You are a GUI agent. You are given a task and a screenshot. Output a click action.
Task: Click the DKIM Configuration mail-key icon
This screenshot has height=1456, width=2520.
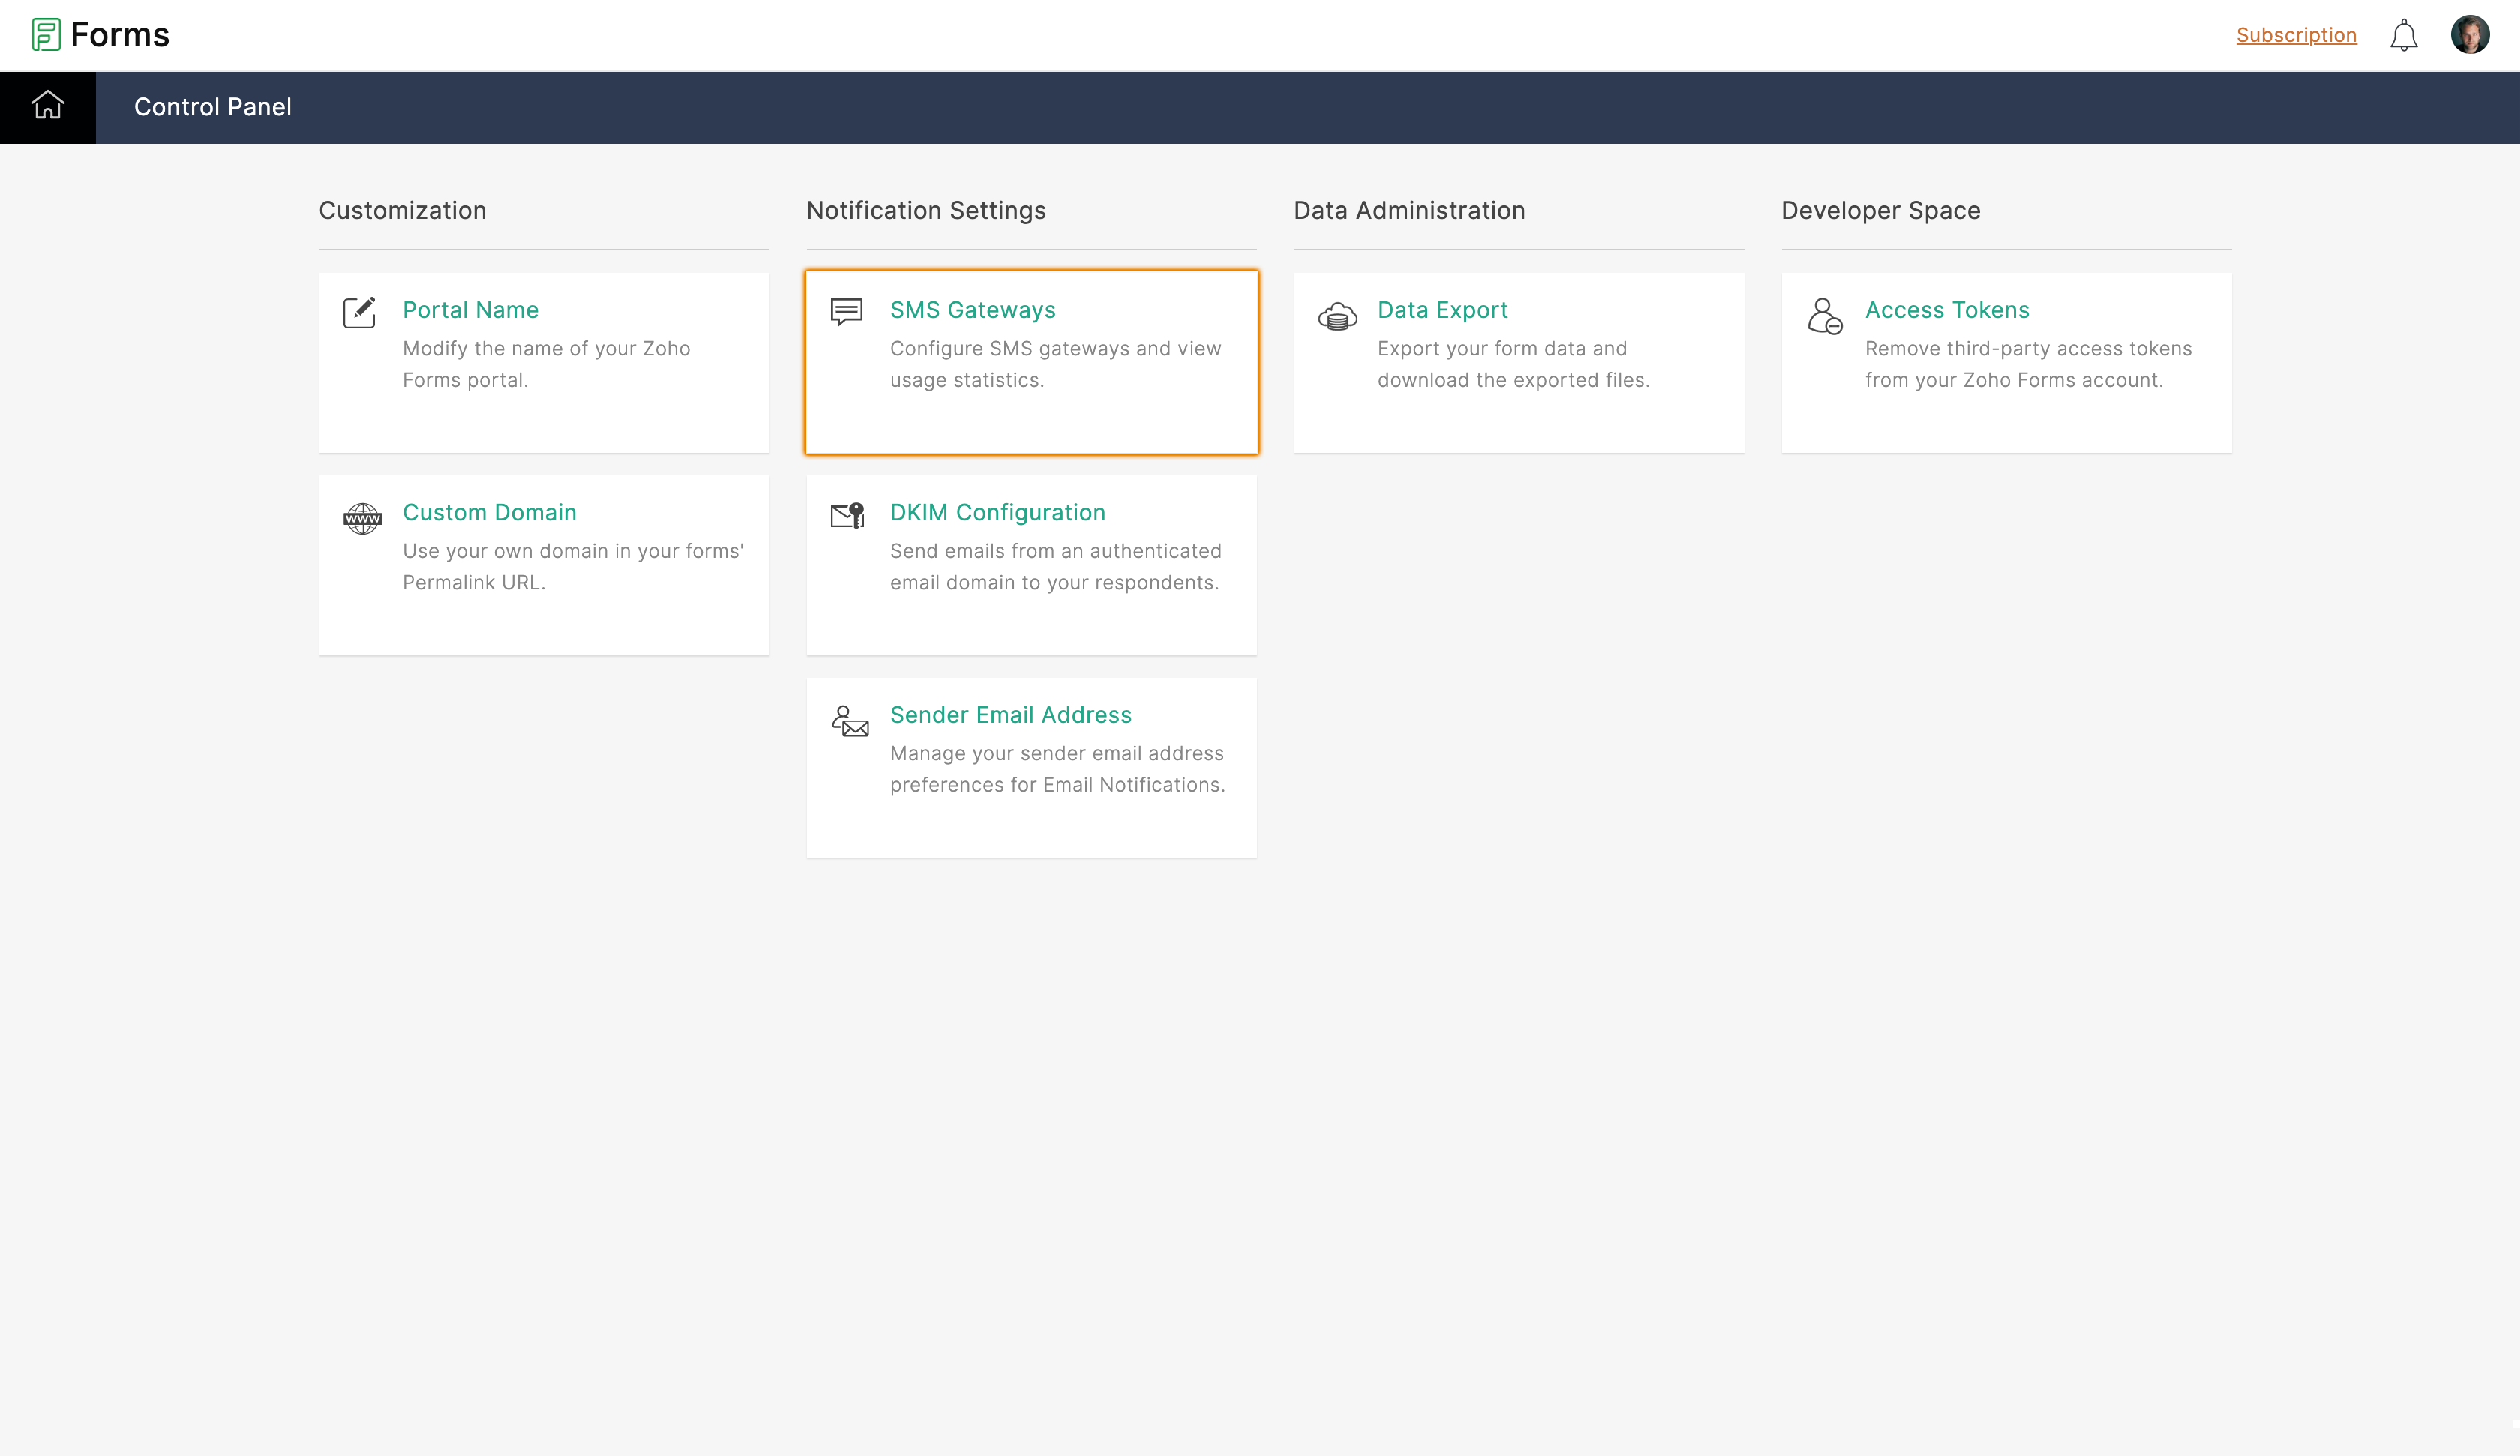(848, 515)
